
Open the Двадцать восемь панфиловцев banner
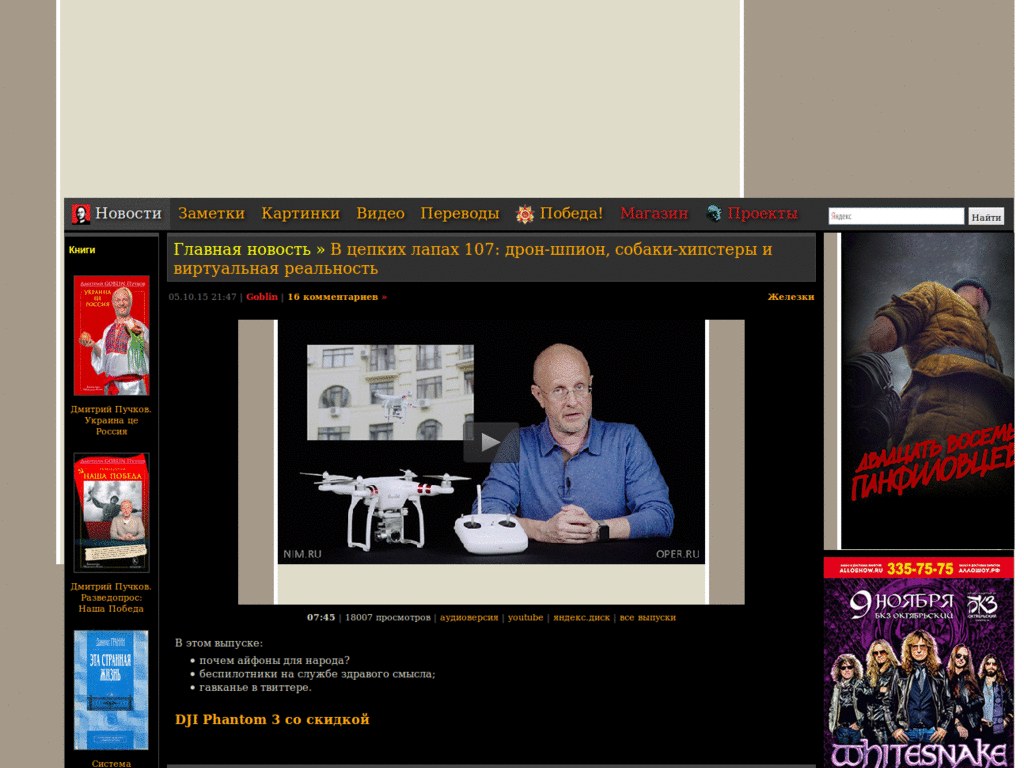pyautogui.click(x=927, y=391)
